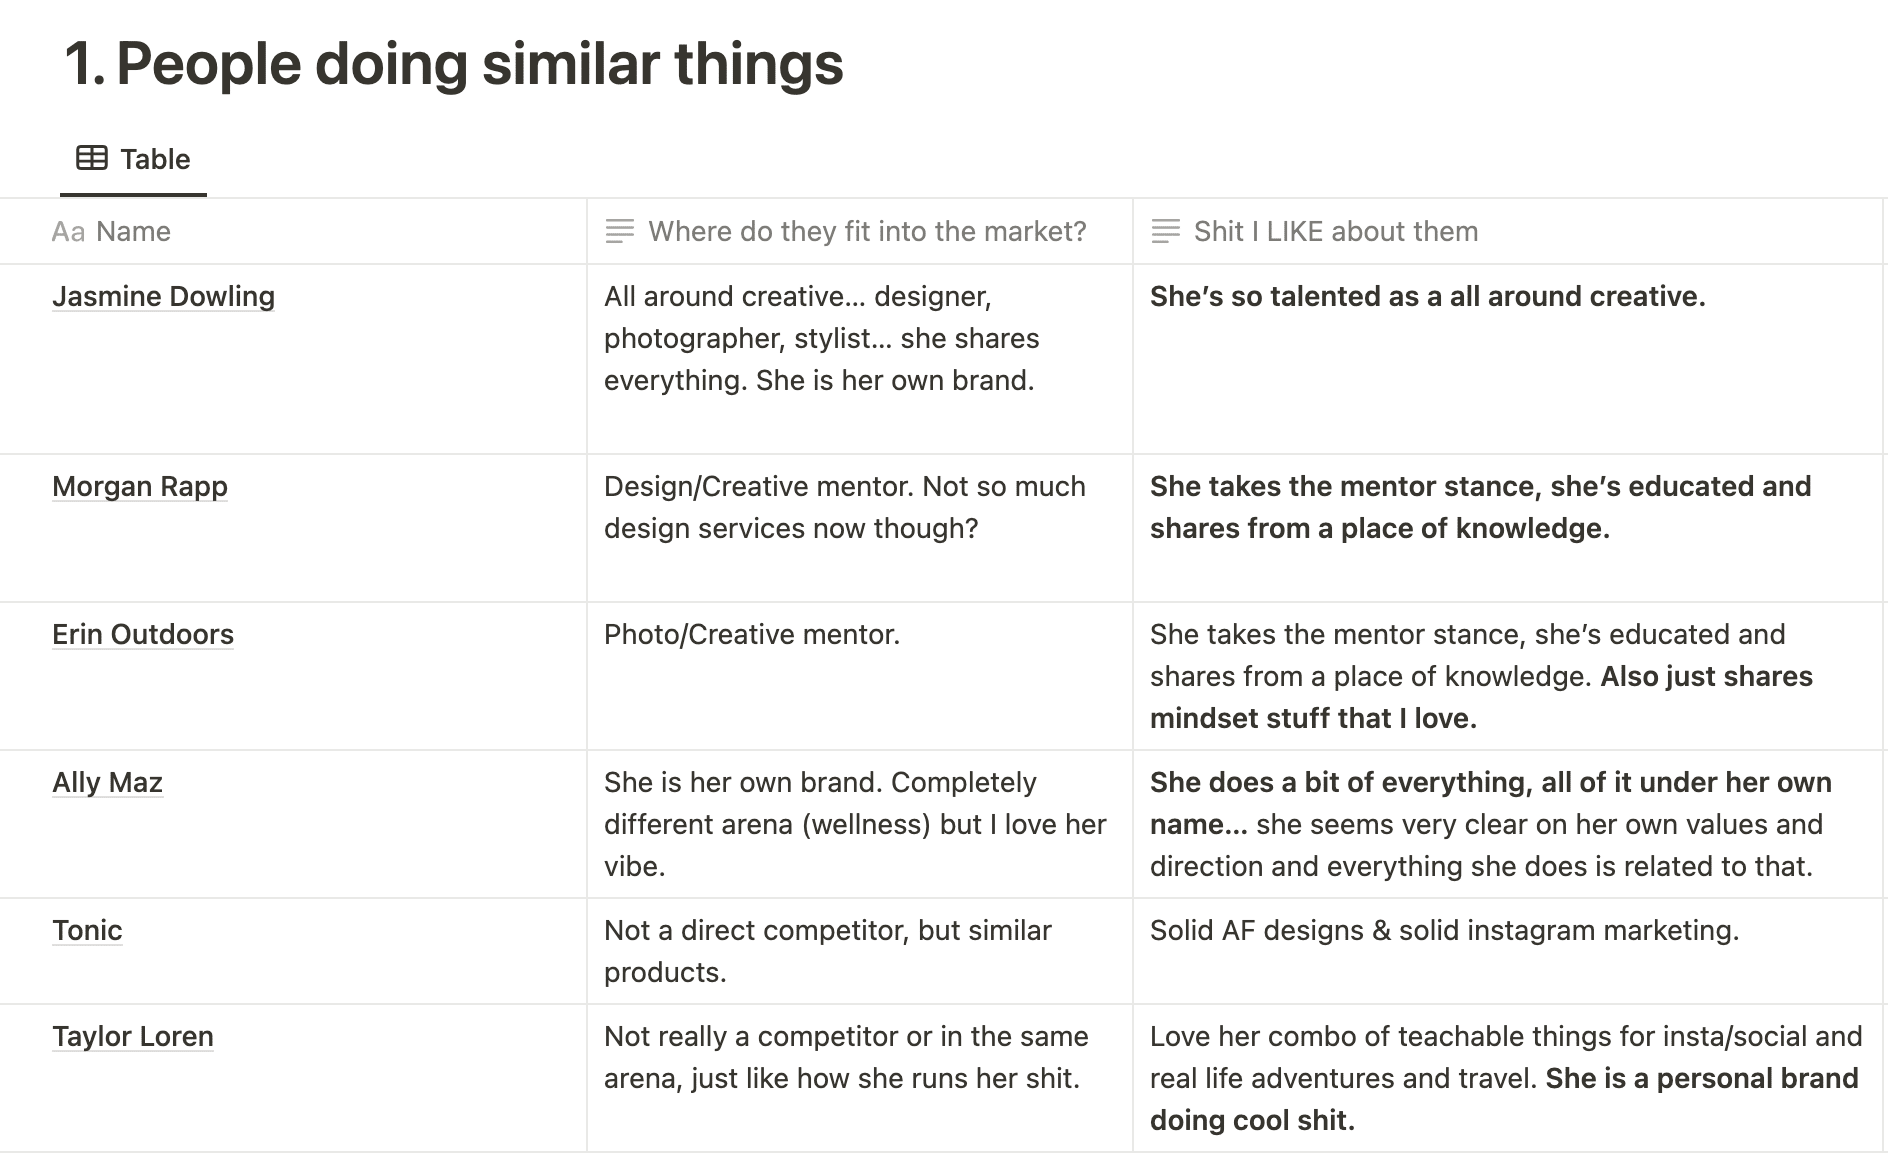Viewport: 1888px width, 1168px height.
Task: Open the Name column header menu
Action: 293,232
